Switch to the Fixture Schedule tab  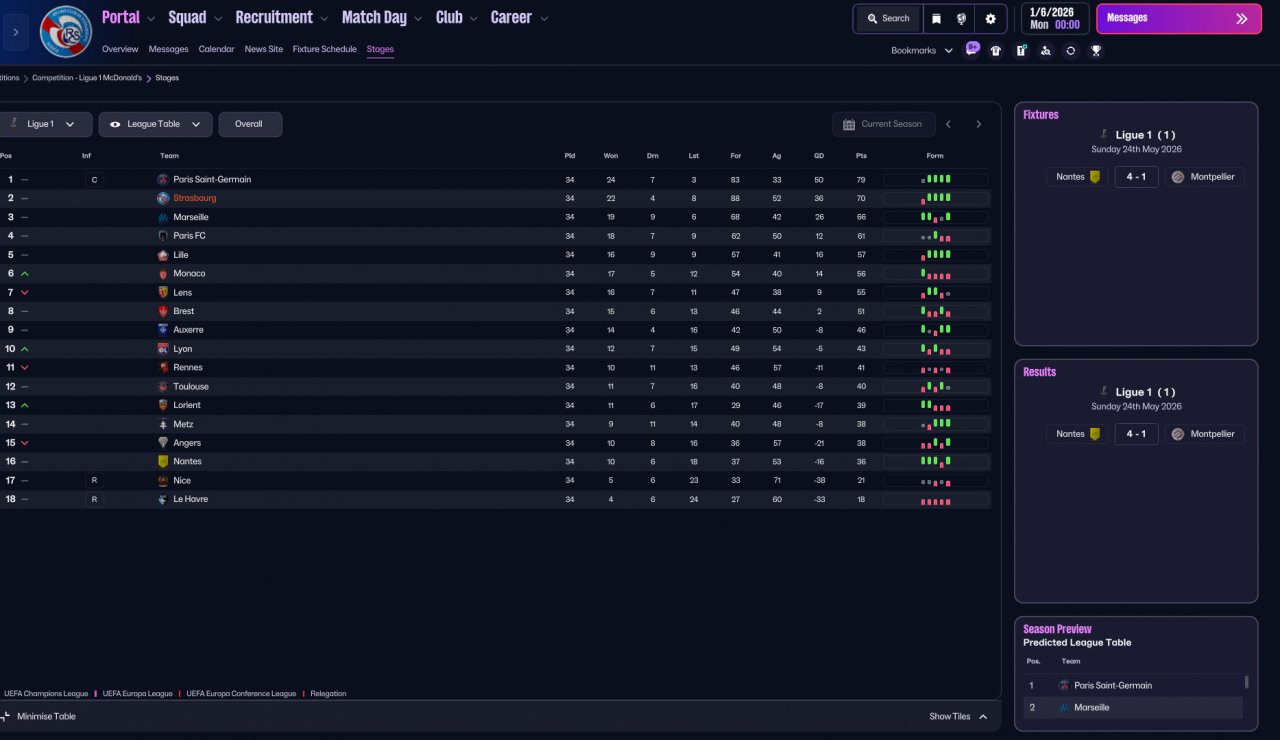click(325, 49)
